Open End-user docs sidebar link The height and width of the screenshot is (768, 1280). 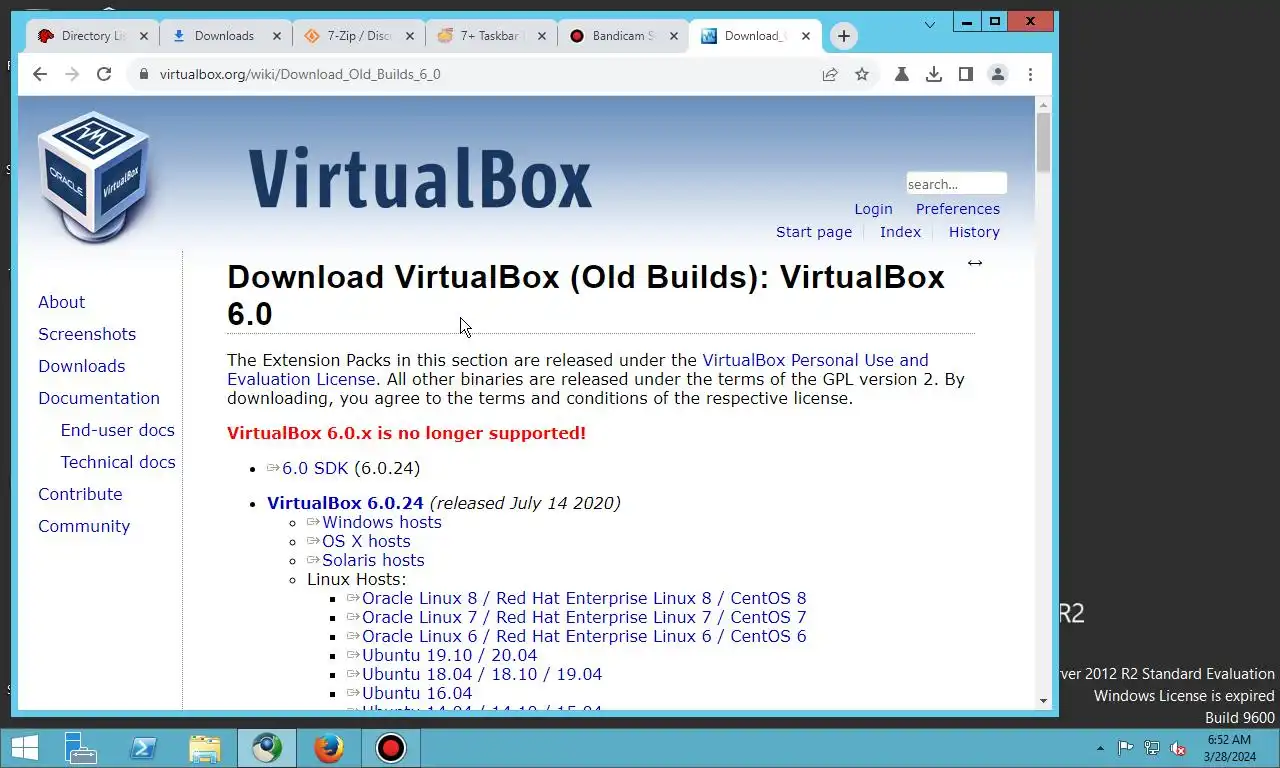click(118, 430)
